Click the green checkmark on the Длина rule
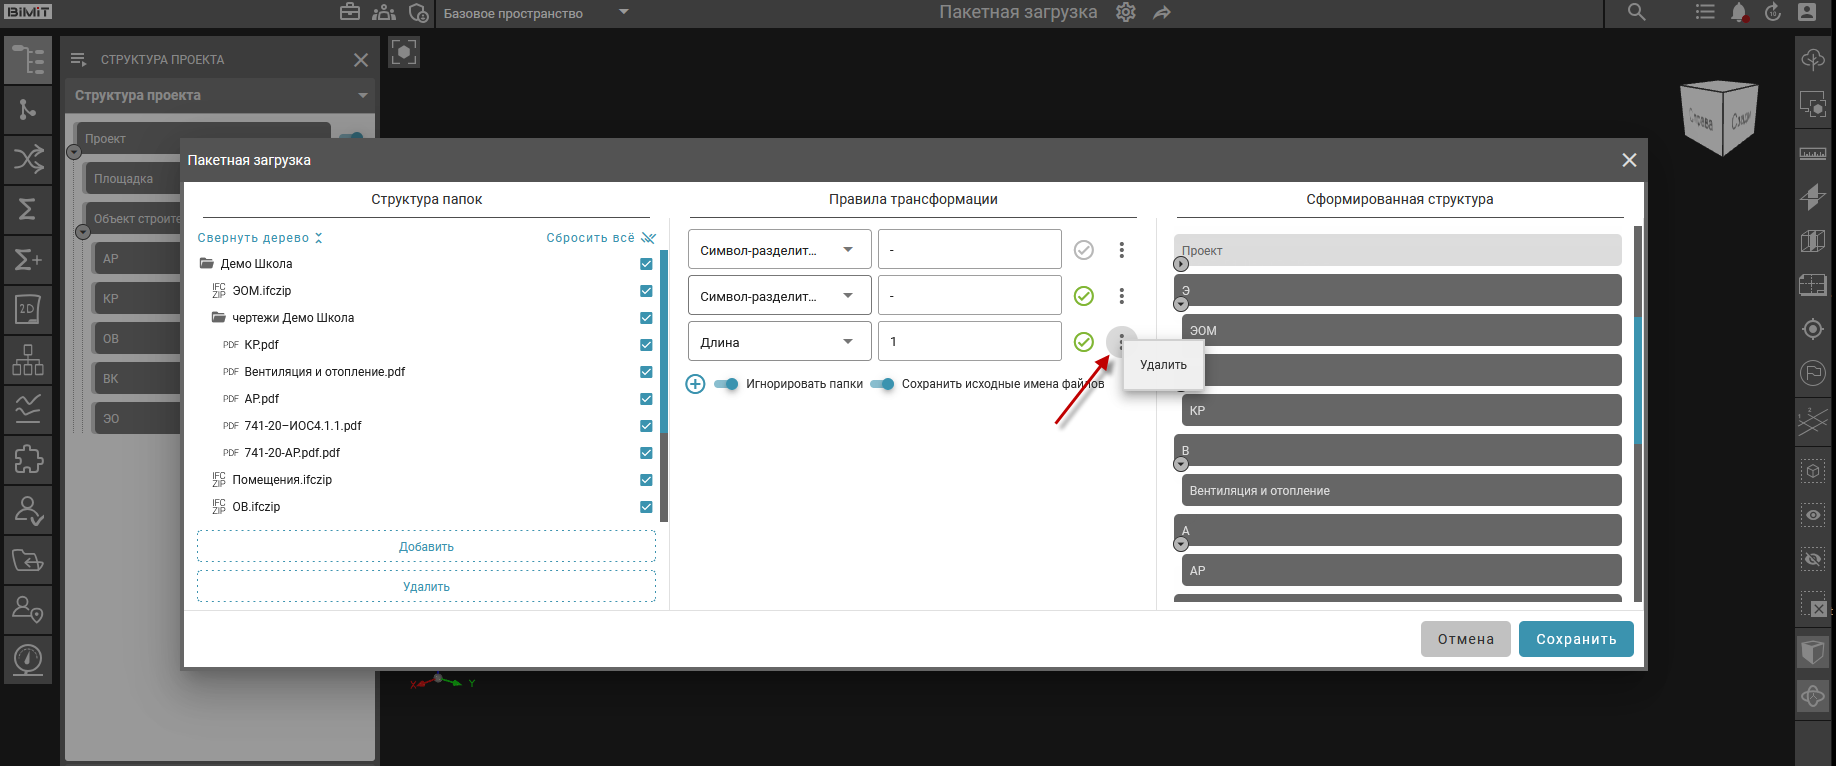 click(1083, 342)
